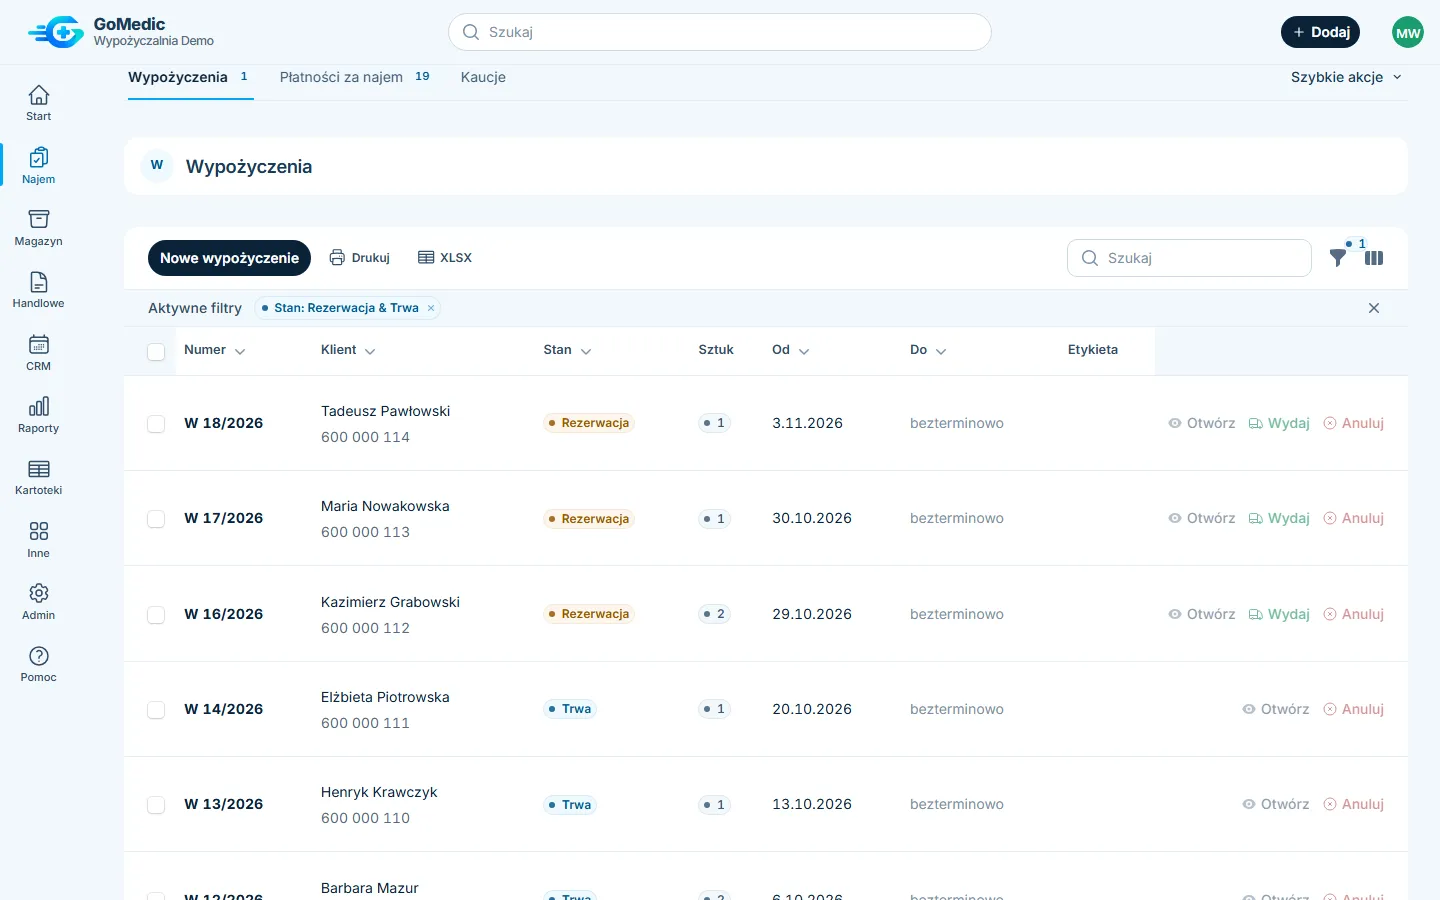Clear all active filters bar

click(1374, 308)
